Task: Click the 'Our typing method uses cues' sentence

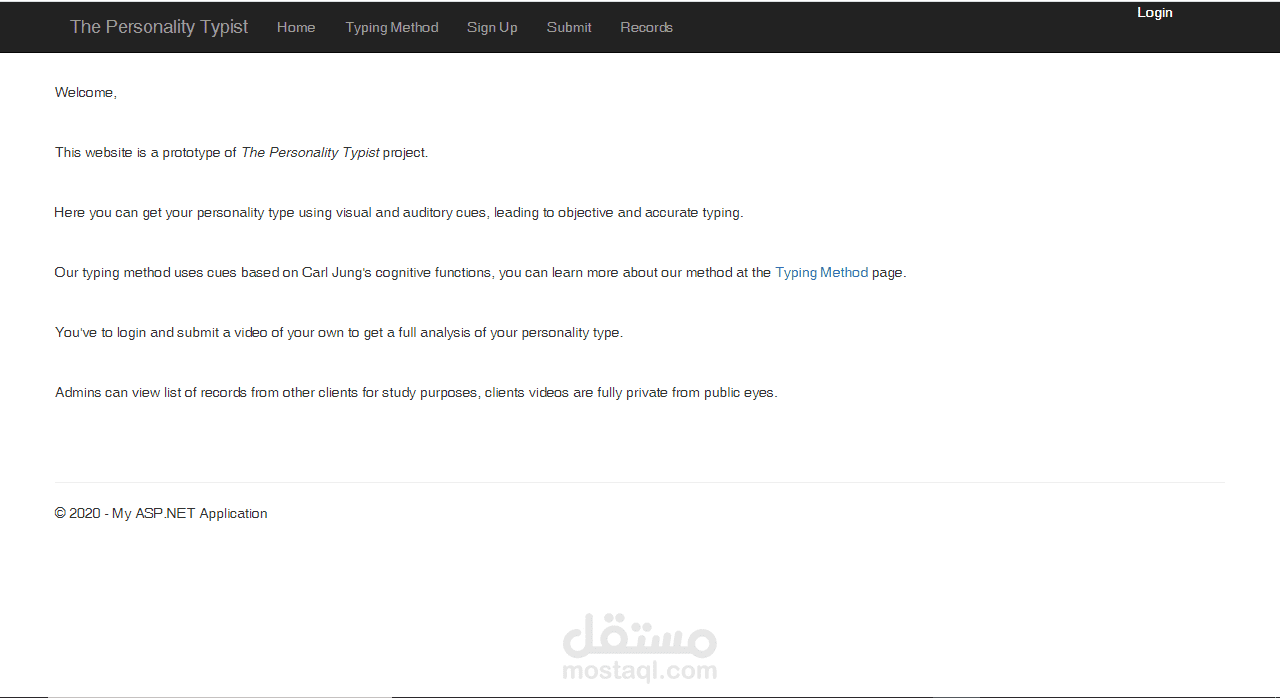Action: tap(480, 272)
